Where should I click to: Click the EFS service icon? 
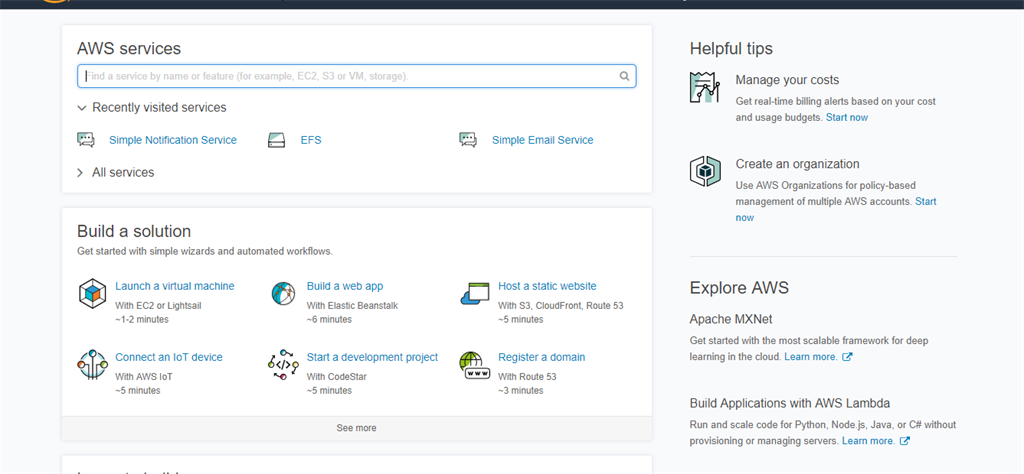(x=277, y=140)
